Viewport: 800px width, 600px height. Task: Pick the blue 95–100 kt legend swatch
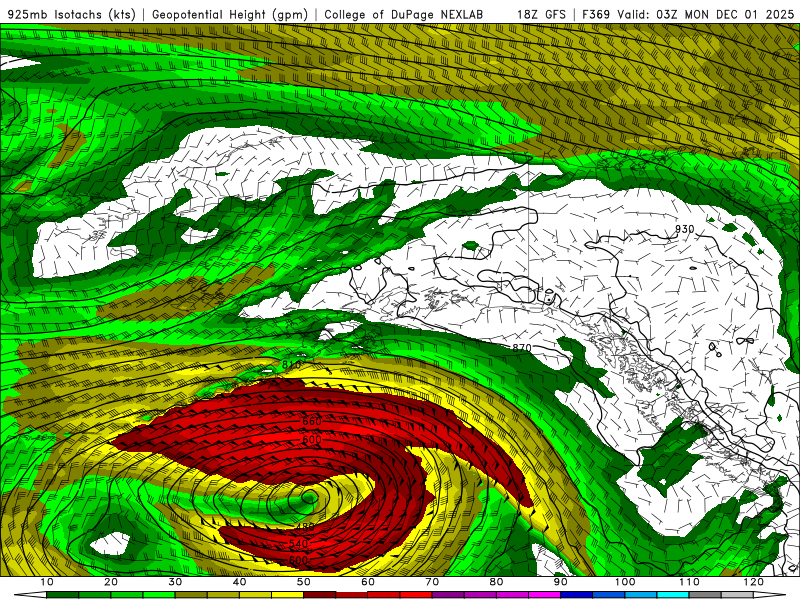click(x=609, y=595)
